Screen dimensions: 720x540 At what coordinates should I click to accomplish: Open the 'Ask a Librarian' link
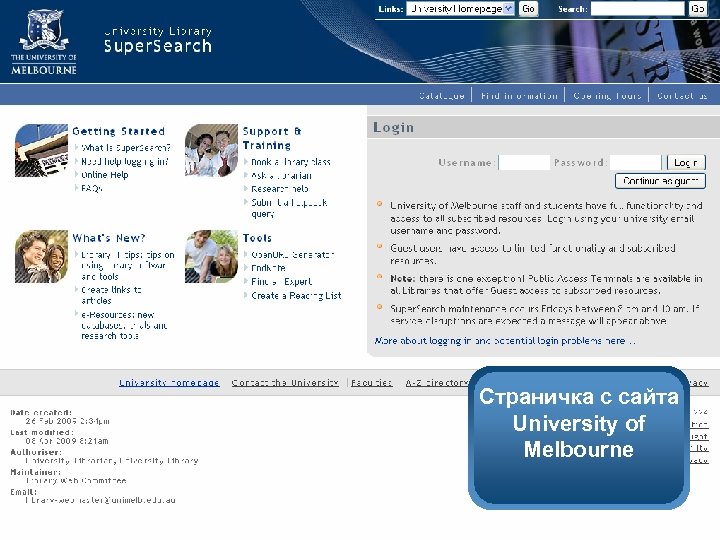(x=281, y=175)
